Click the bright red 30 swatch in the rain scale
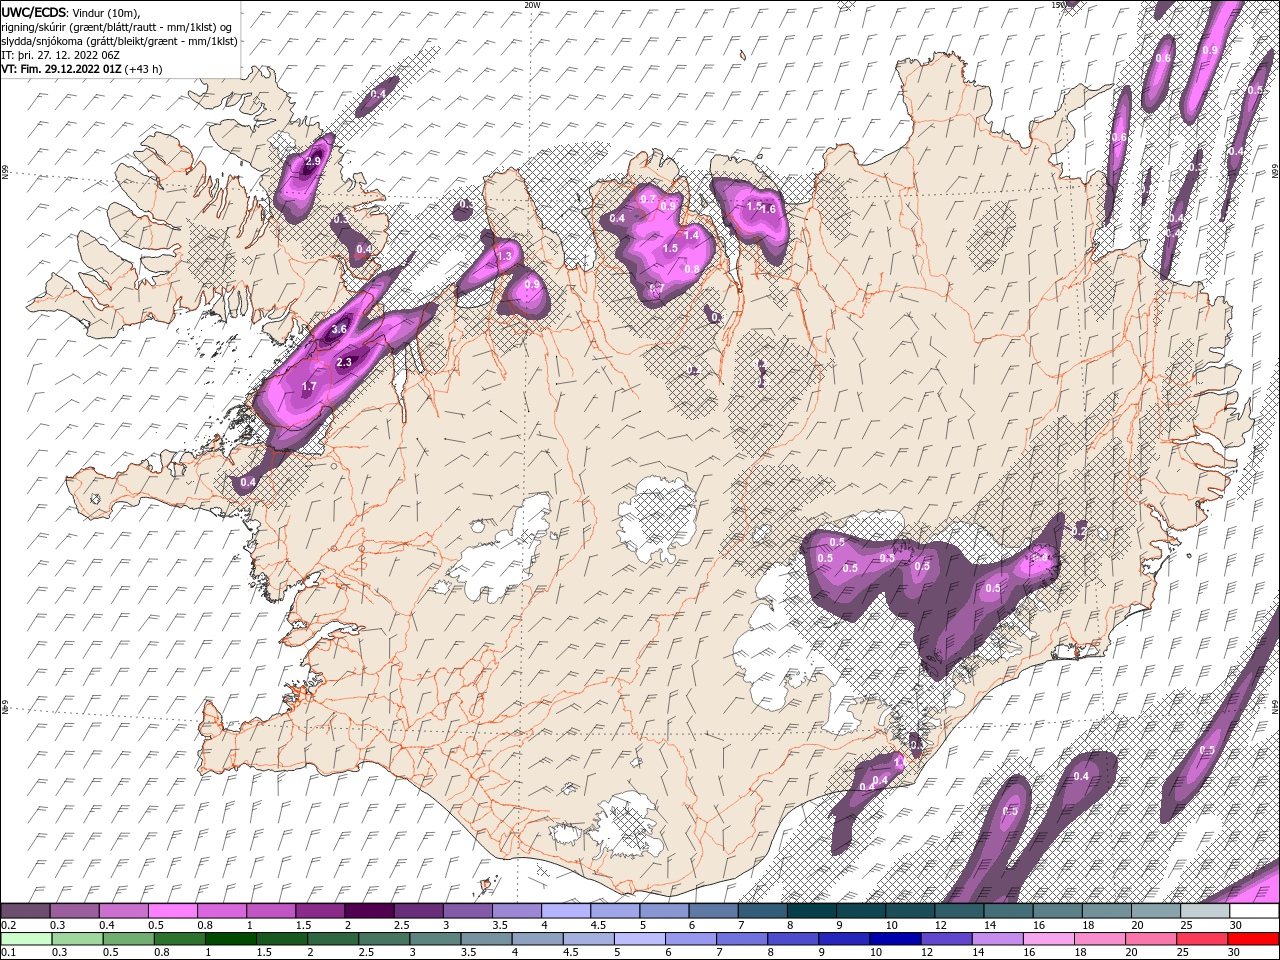This screenshot has width=1280, height=960. click(1254, 939)
